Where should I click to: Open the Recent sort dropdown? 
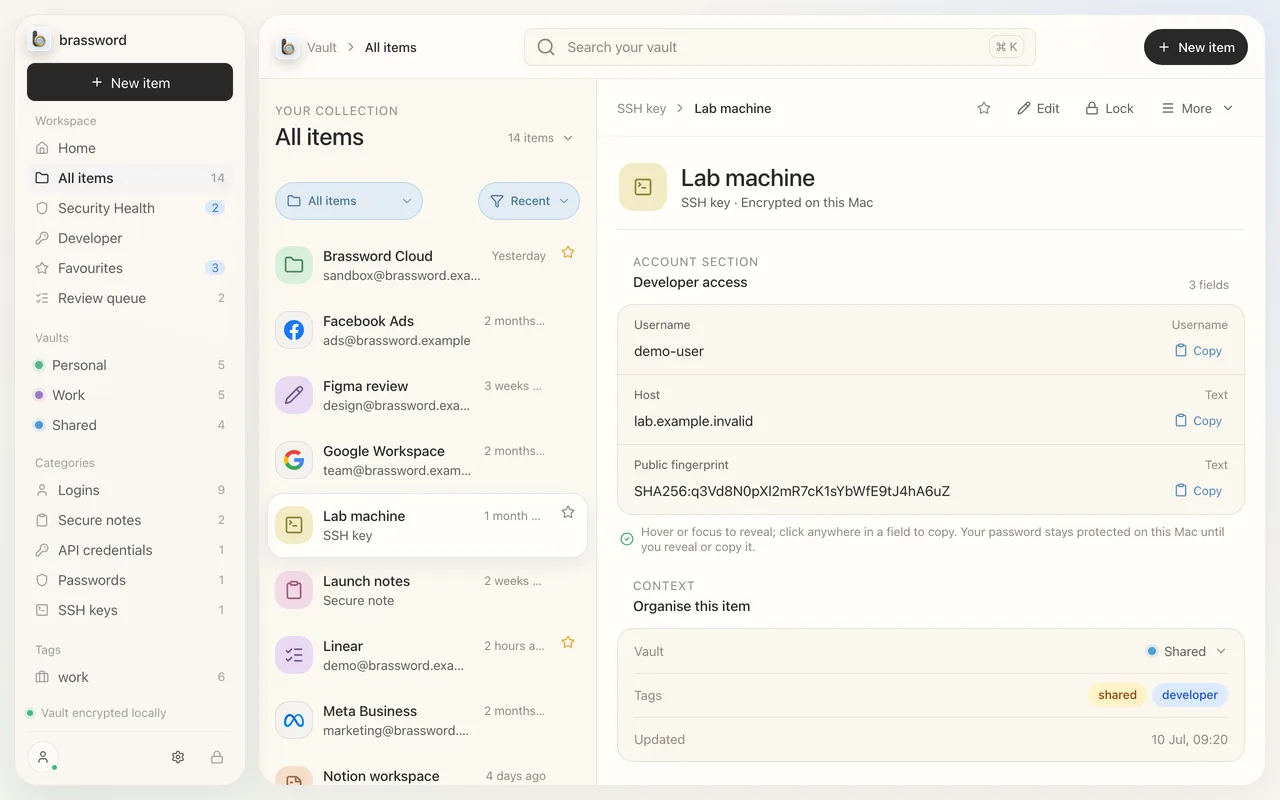point(529,201)
